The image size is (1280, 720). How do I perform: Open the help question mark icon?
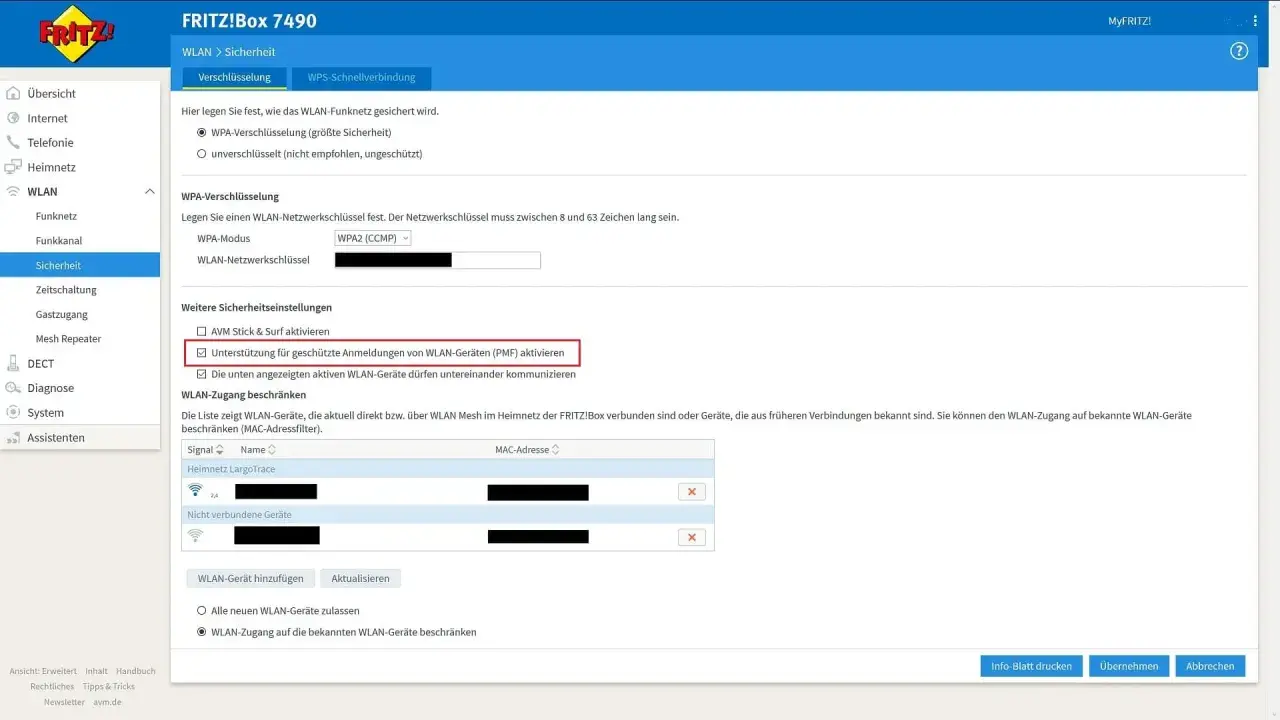pos(1239,51)
